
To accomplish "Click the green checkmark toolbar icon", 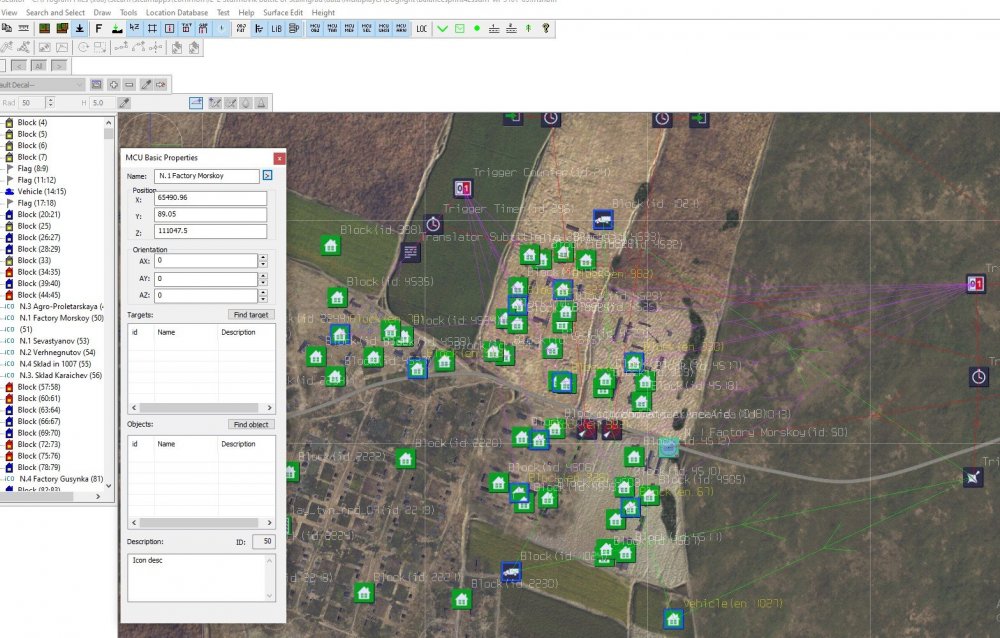I will click(x=442, y=29).
